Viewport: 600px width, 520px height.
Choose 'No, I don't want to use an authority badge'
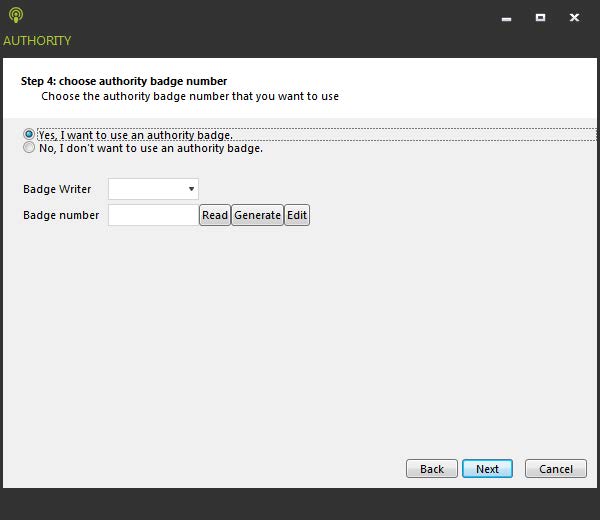[x=29, y=148]
